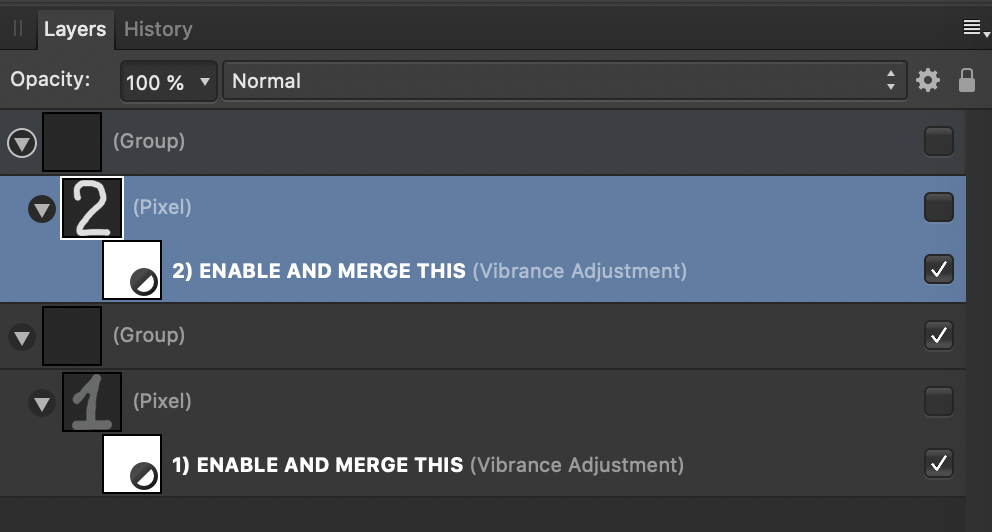Hide the second Group layer
This screenshot has height=532, width=992.
[x=938, y=335]
